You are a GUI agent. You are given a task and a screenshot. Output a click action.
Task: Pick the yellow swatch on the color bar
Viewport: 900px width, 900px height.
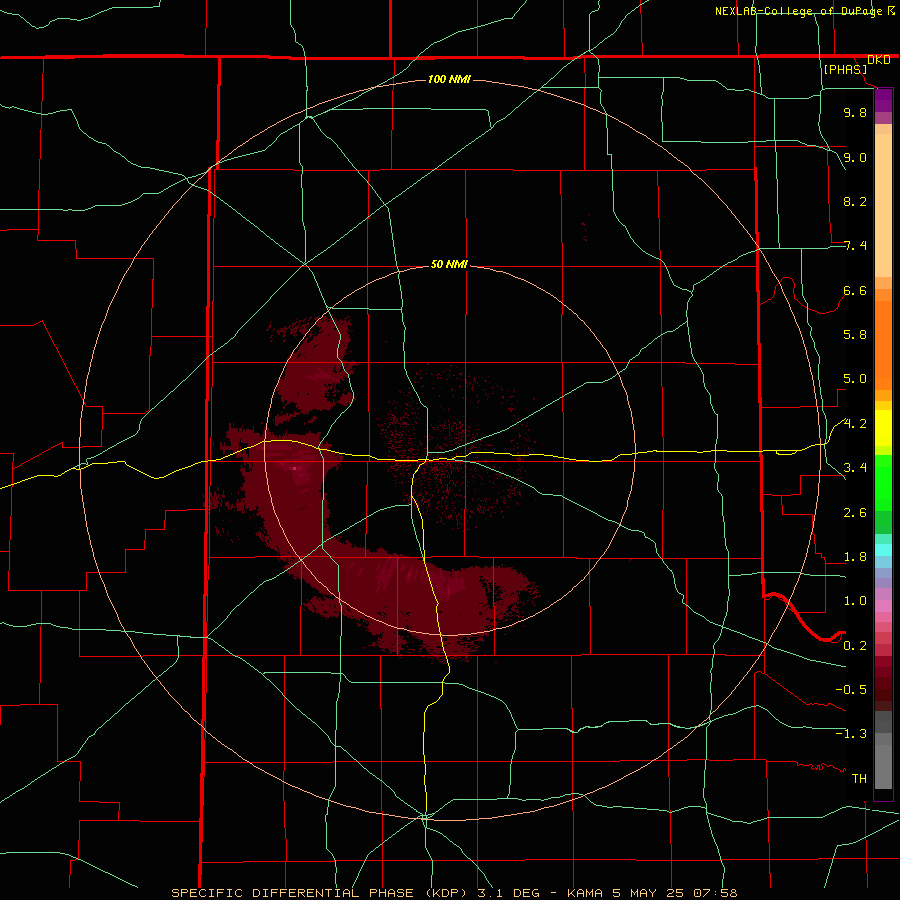coord(883,428)
